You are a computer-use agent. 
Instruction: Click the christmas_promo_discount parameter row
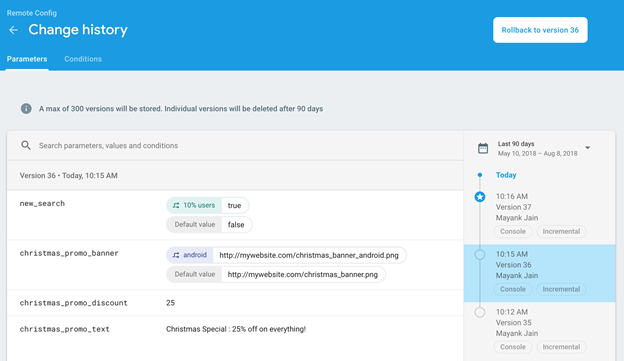click(235, 303)
